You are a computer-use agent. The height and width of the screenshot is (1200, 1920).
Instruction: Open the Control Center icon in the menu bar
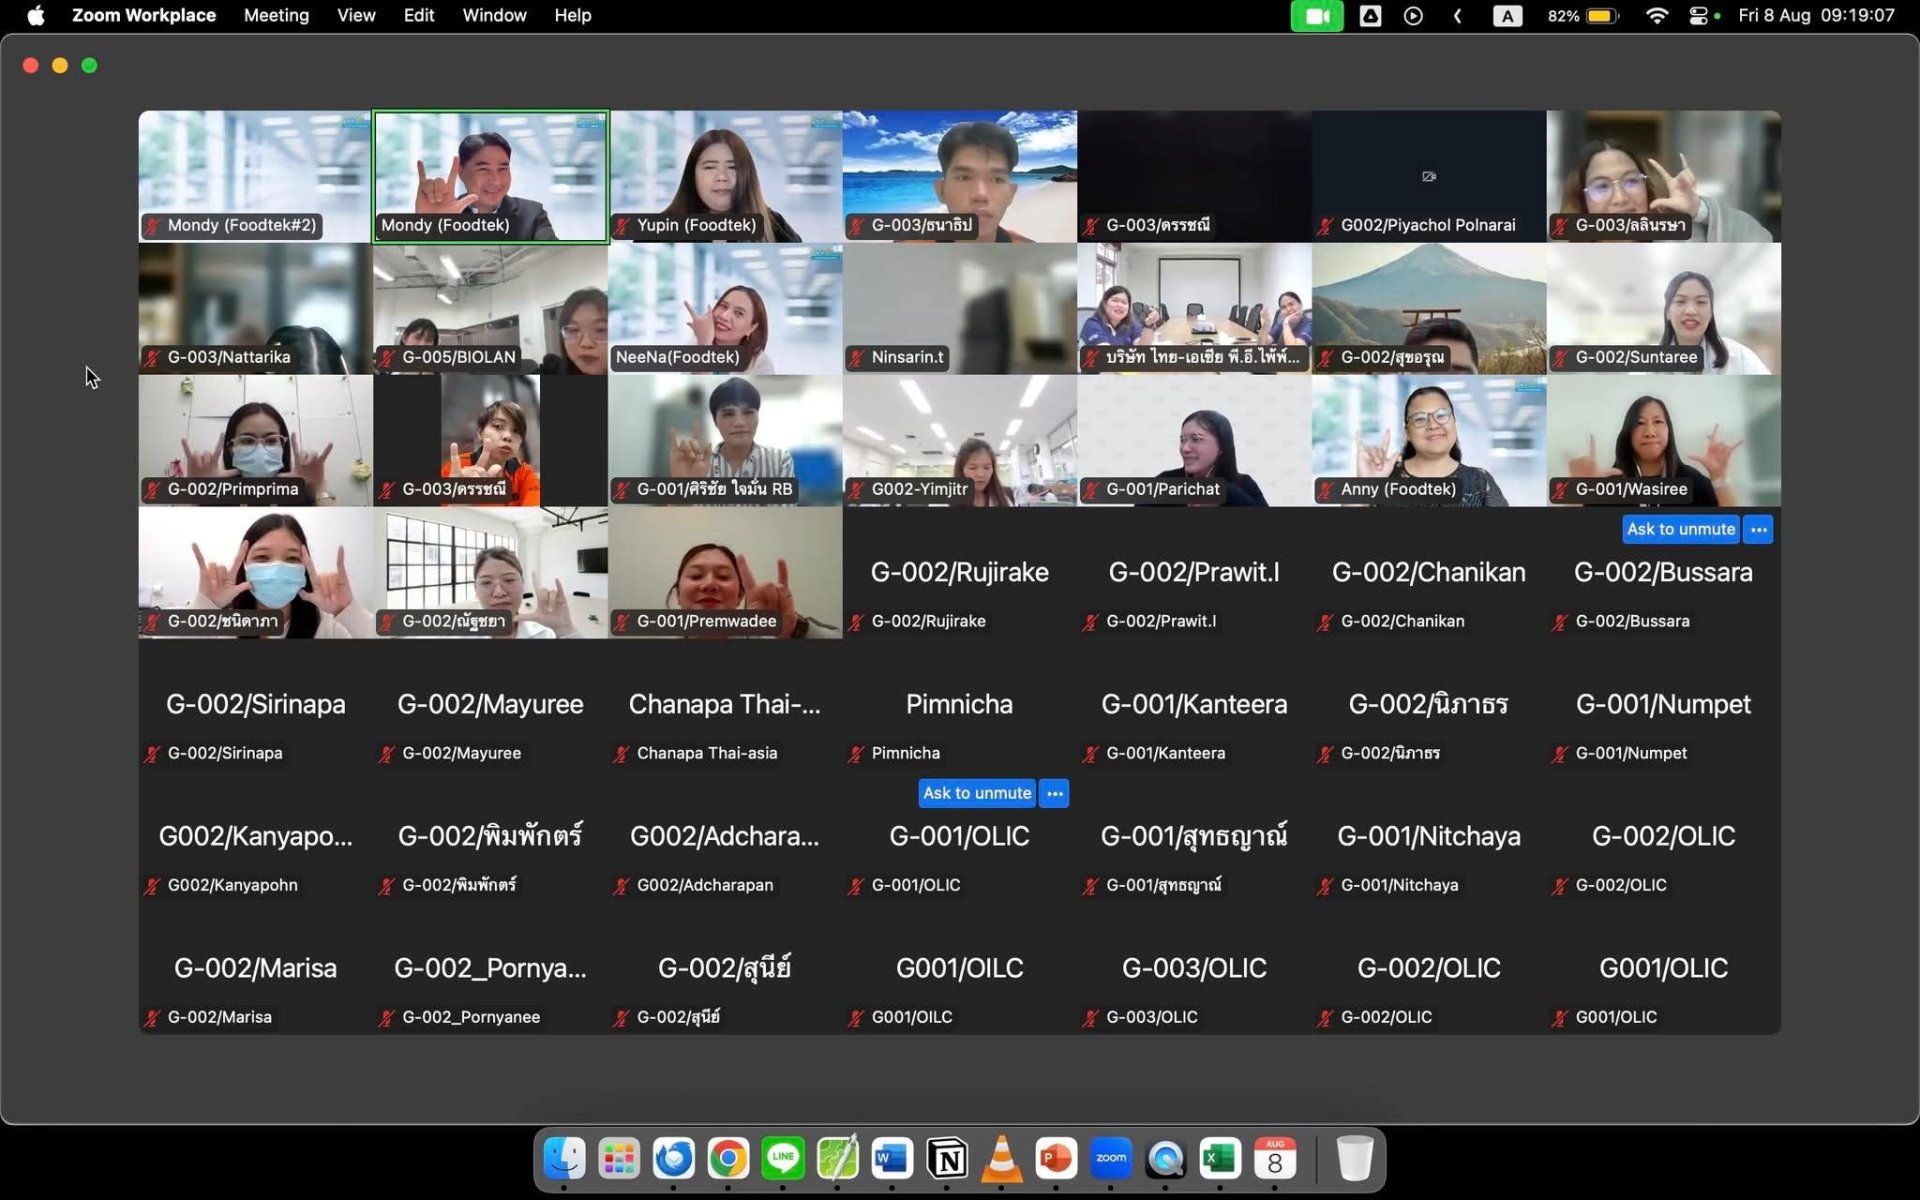tap(1698, 16)
